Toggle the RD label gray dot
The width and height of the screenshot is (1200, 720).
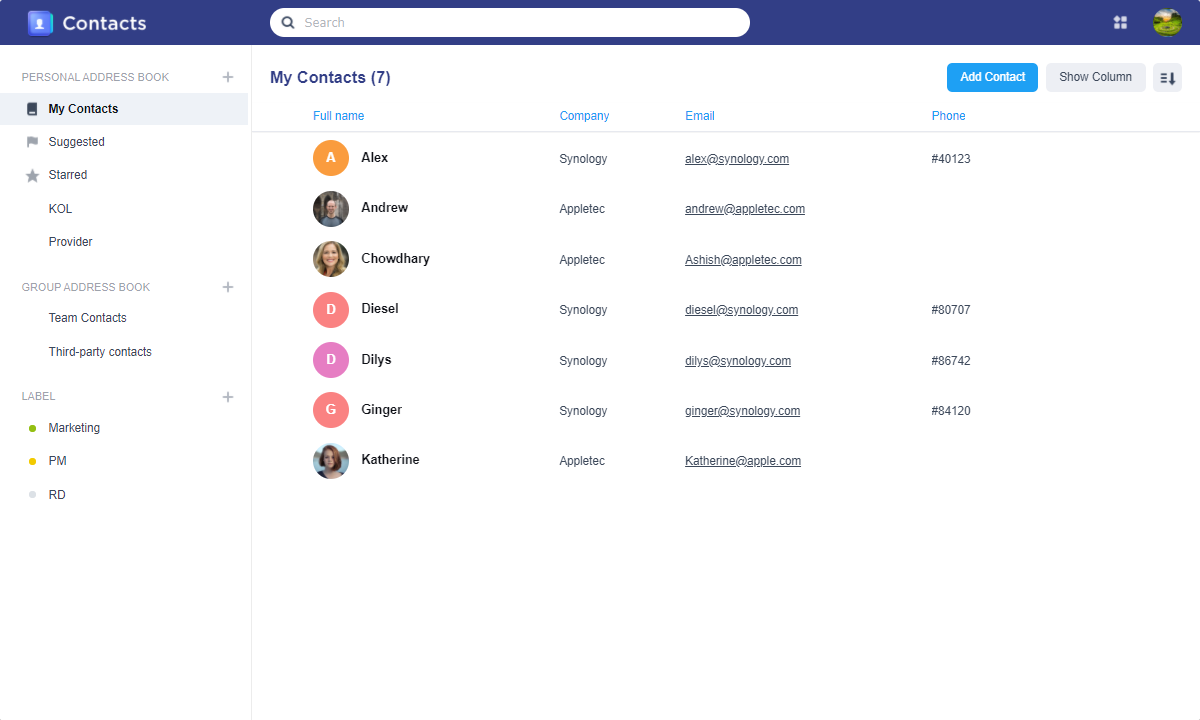pyautogui.click(x=31, y=494)
